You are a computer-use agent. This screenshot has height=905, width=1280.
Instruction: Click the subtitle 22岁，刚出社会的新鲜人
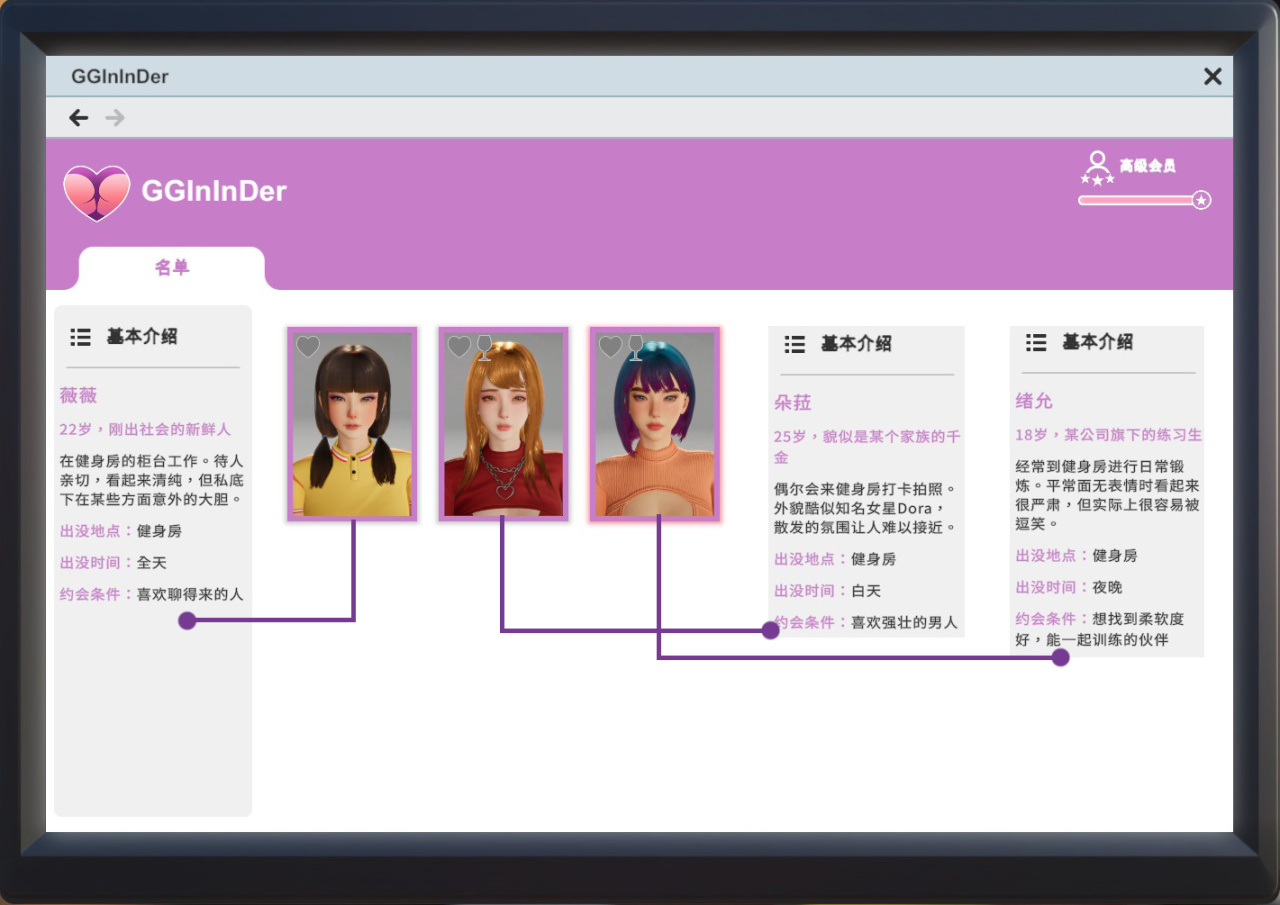click(145, 429)
